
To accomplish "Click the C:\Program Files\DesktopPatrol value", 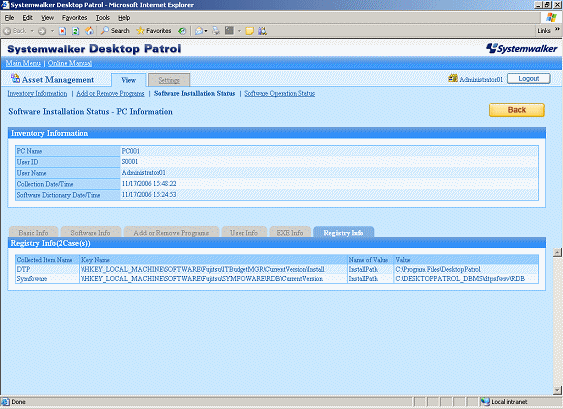I will pyautogui.click(x=438, y=269).
